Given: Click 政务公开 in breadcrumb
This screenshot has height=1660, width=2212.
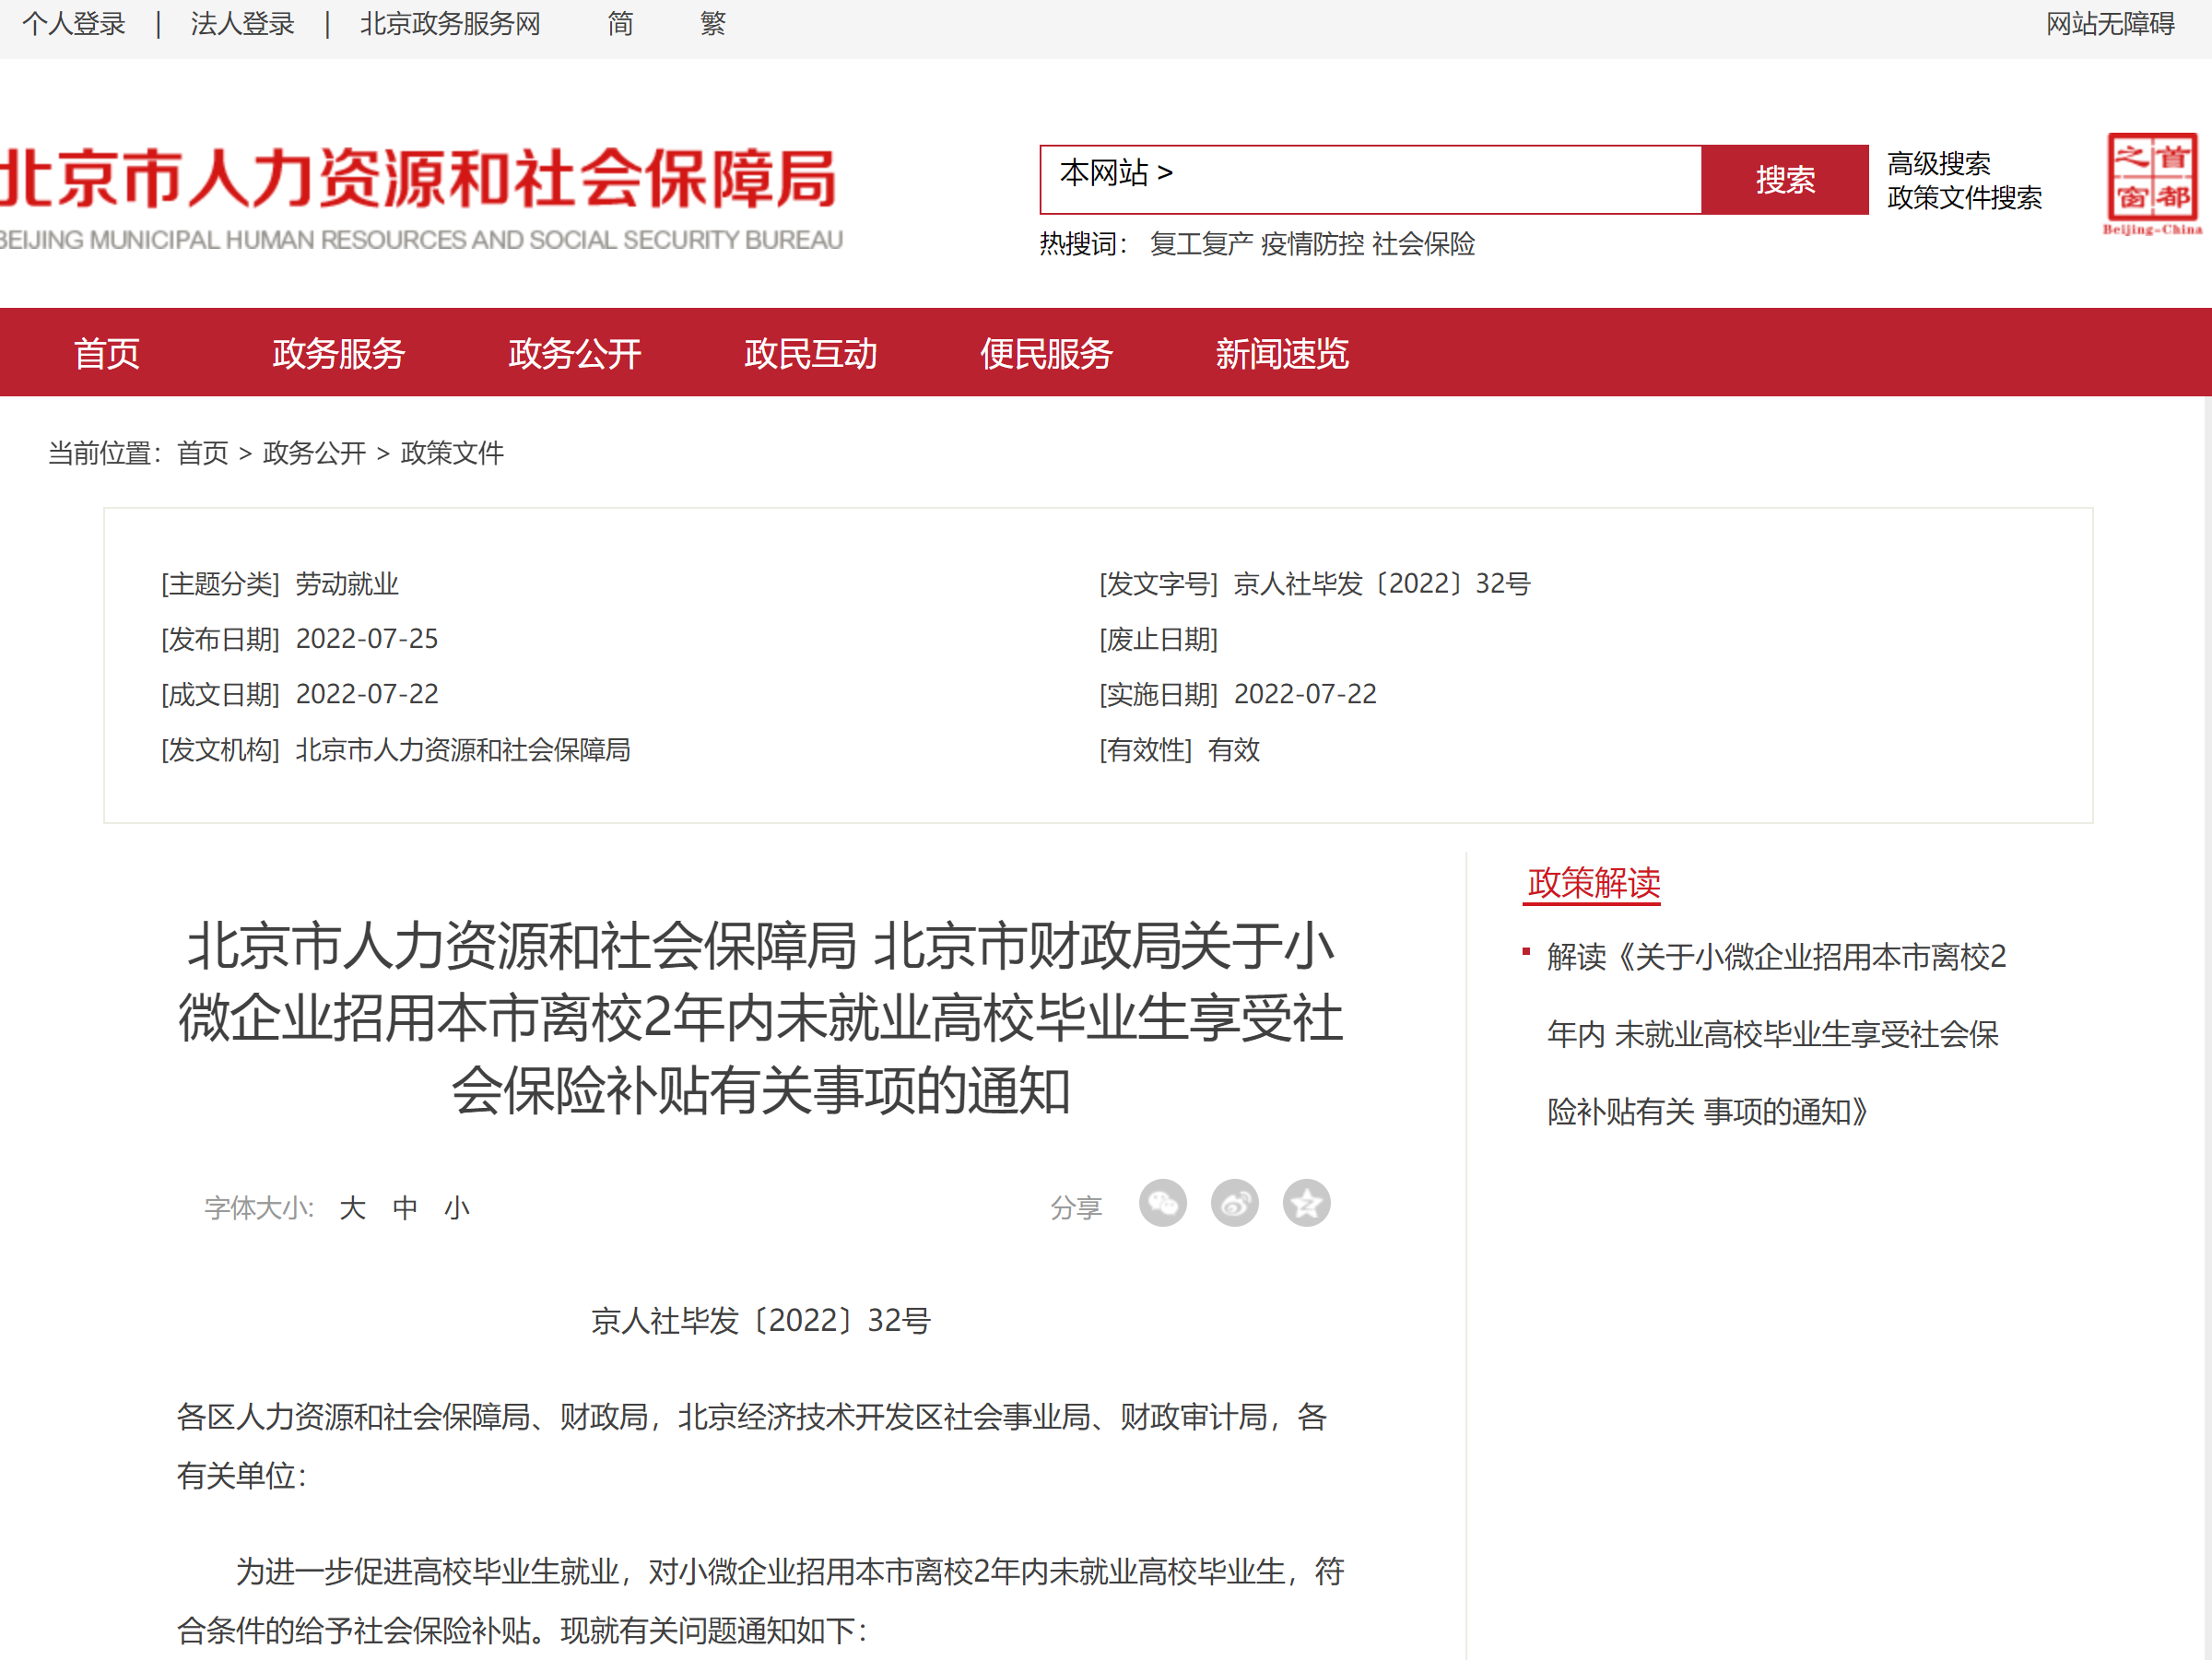Looking at the screenshot, I should [x=314, y=453].
